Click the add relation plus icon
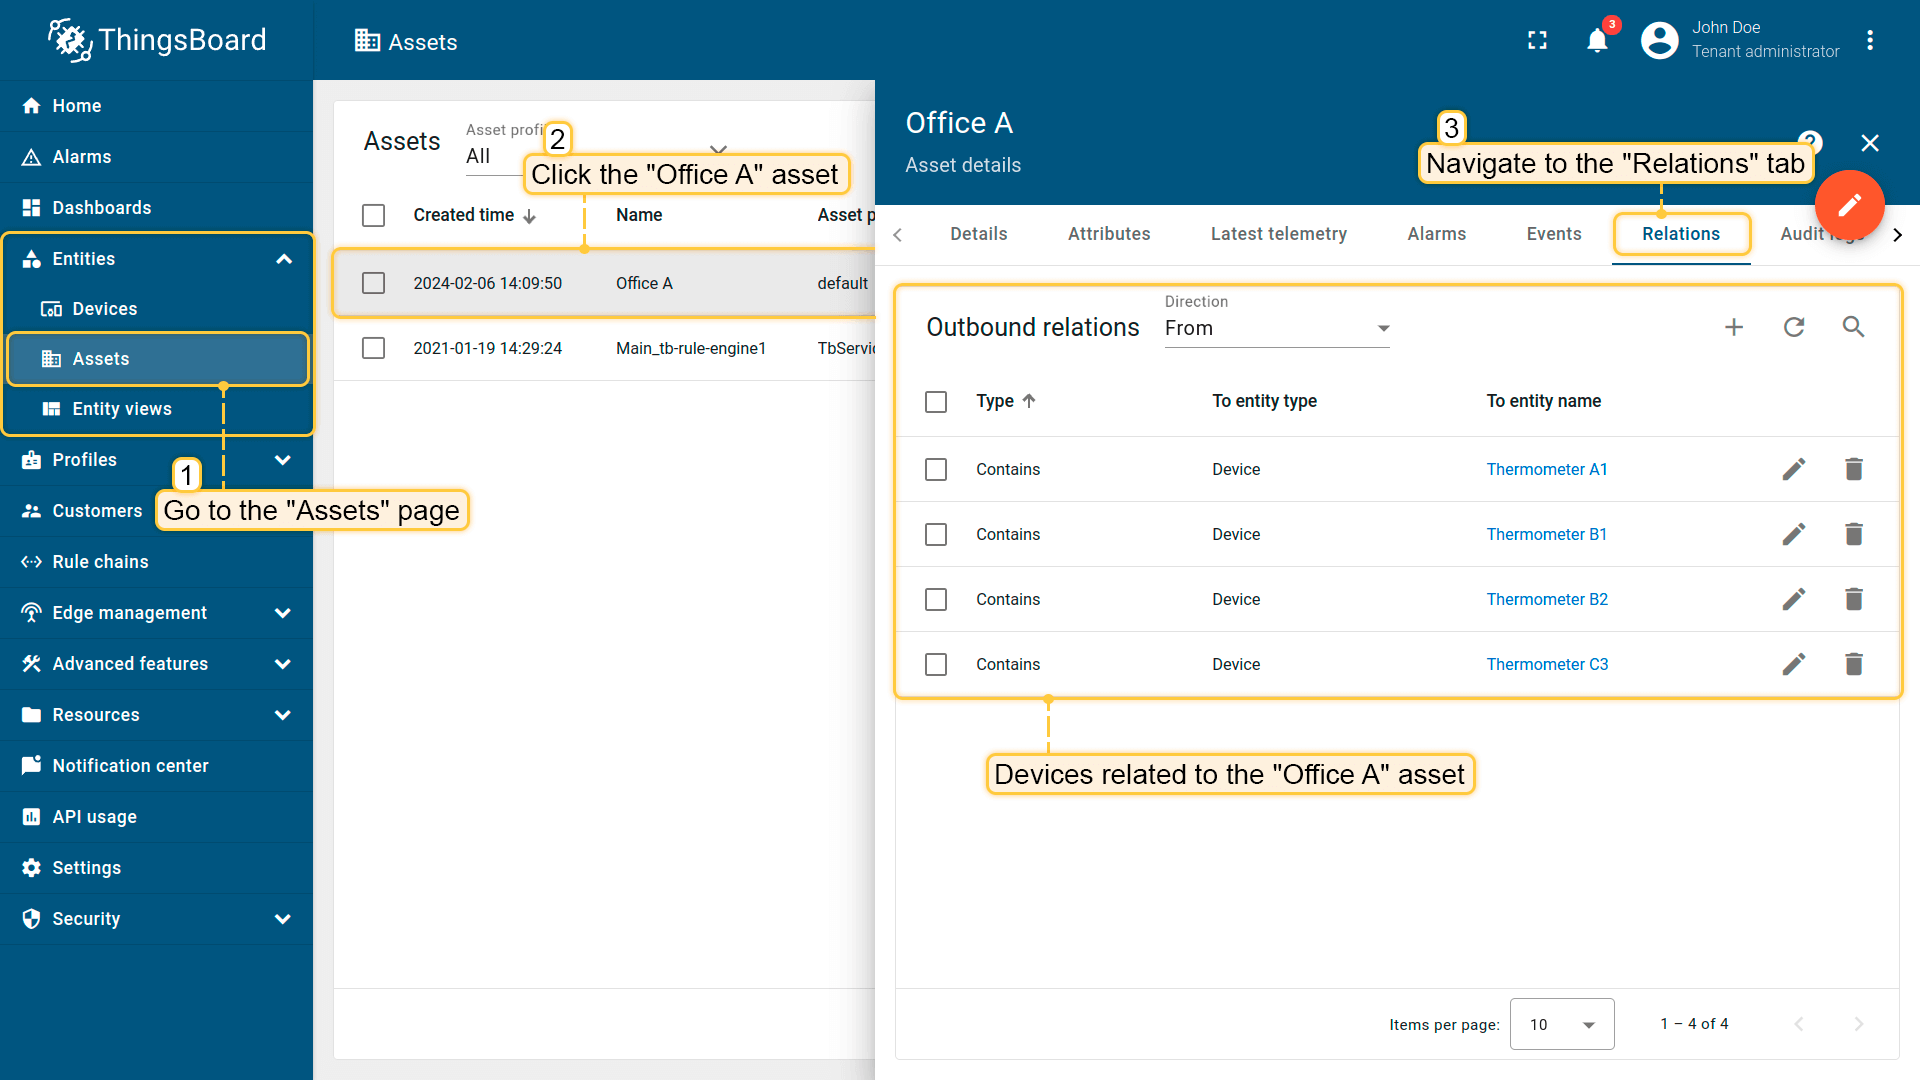 click(x=1734, y=327)
